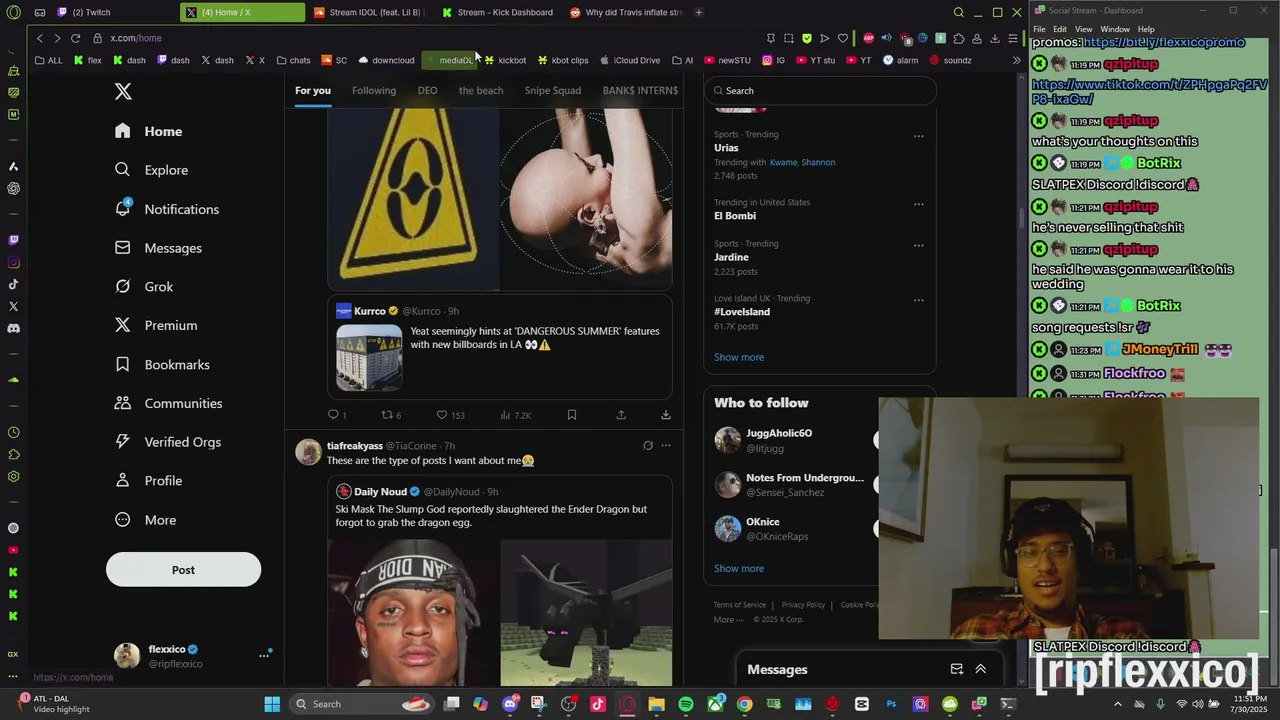The height and width of the screenshot is (720, 1280).
Task: Reload the page
Action: [75, 38]
